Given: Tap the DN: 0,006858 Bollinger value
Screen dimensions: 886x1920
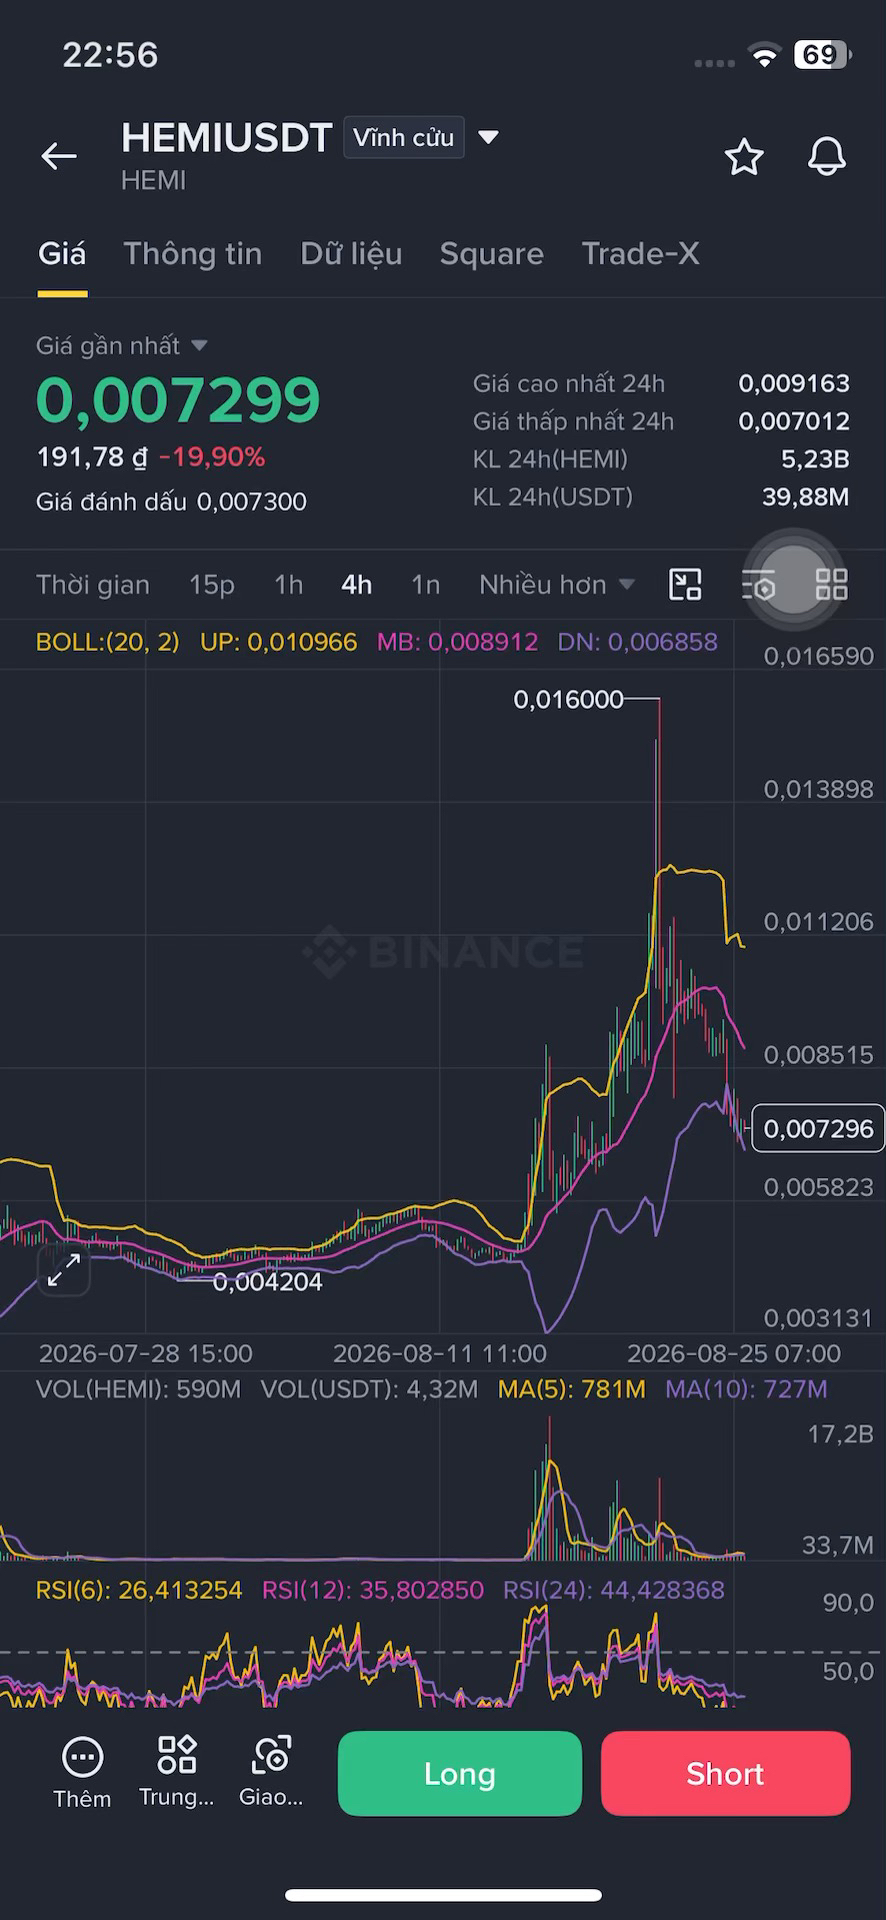Looking at the screenshot, I should [x=637, y=642].
